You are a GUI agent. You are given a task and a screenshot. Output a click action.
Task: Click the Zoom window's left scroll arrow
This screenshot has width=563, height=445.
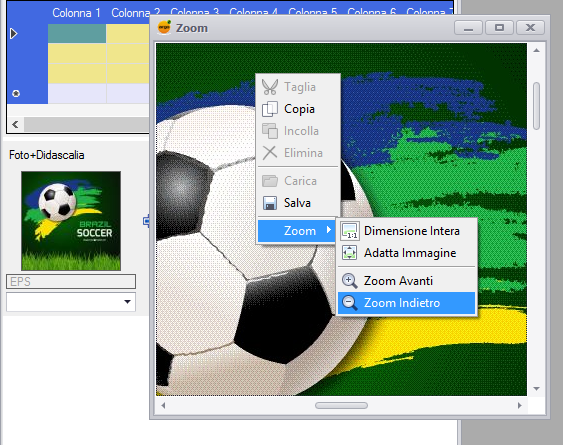pyautogui.click(x=163, y=405)
